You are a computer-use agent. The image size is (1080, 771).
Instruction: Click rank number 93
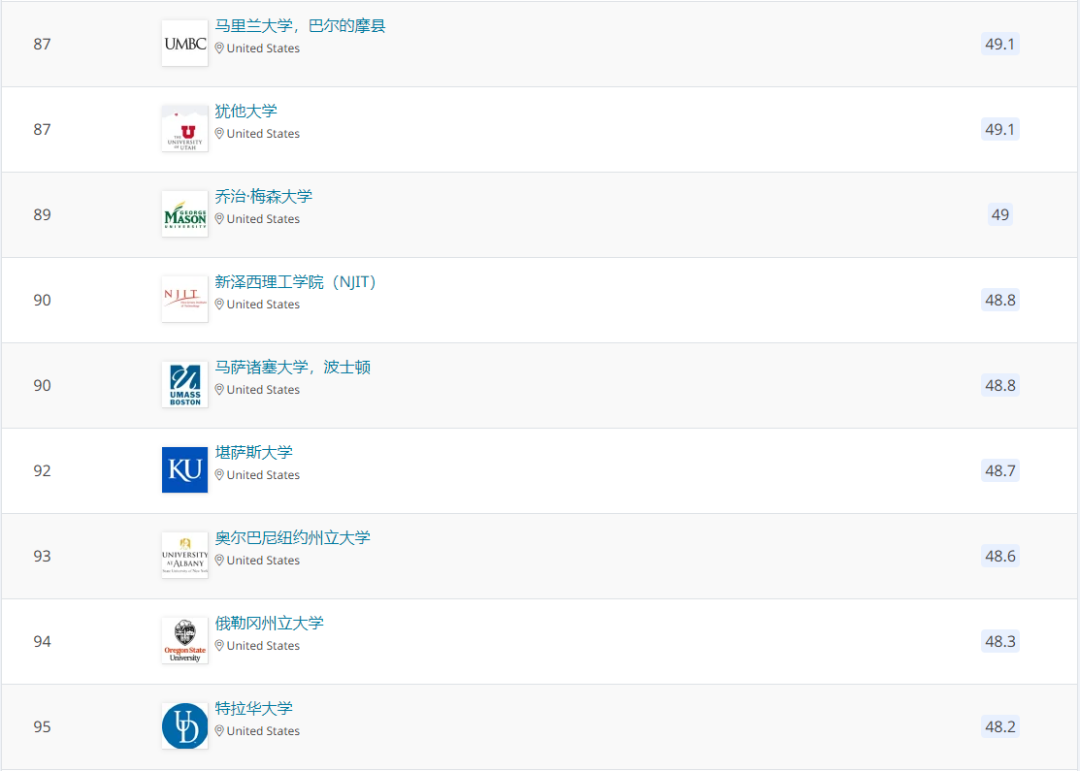[x=42, y=556]
